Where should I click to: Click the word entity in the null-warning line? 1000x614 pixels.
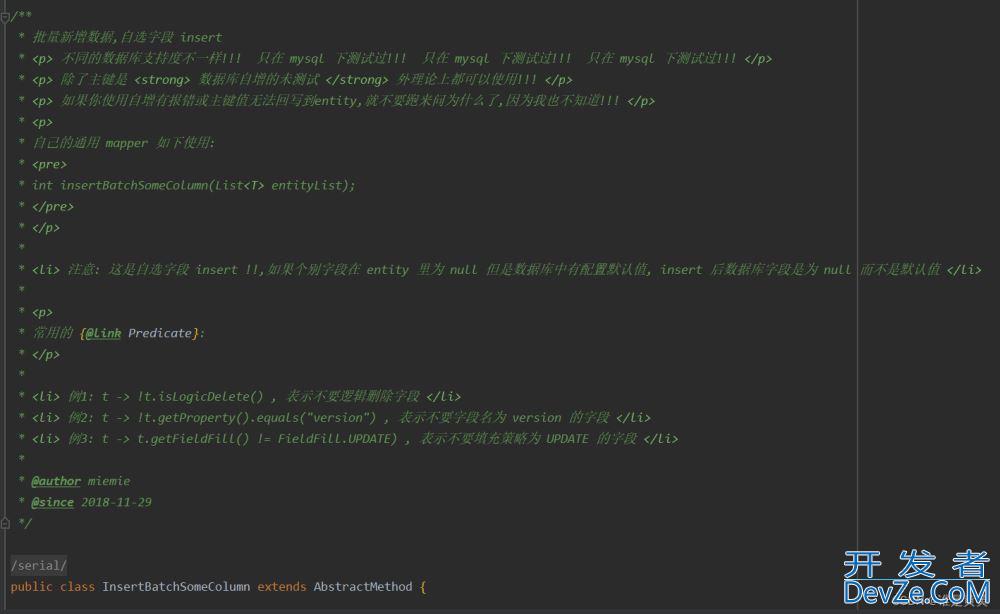tap(387, 270)
